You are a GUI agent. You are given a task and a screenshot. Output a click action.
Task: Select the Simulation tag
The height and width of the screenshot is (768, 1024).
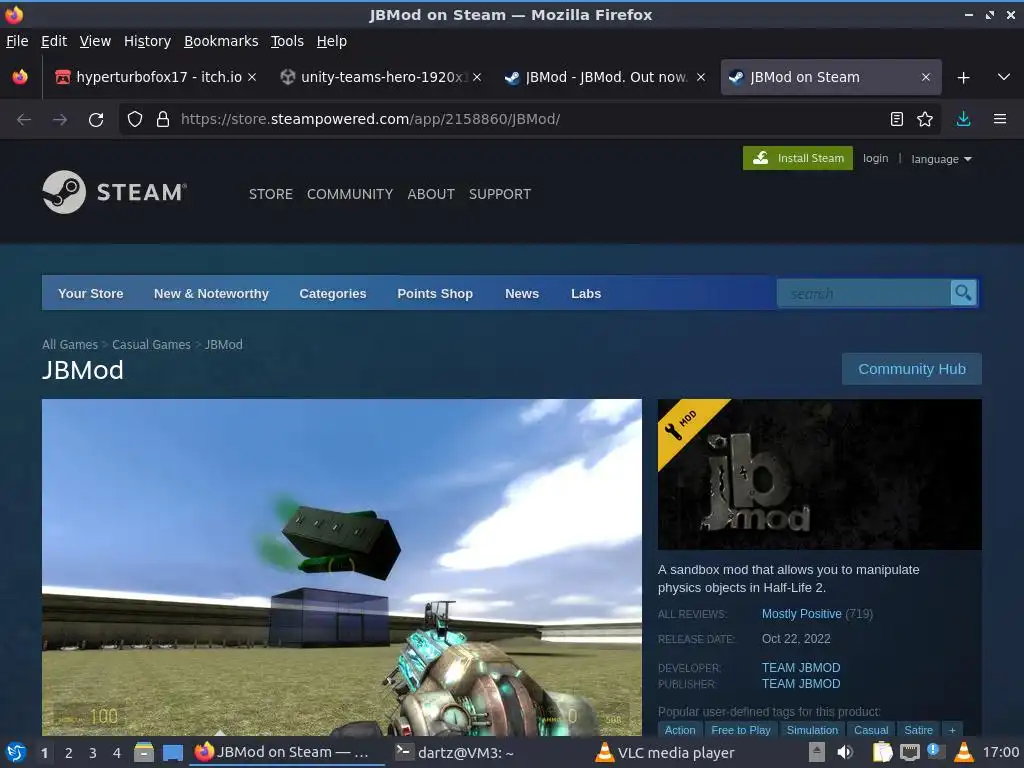tap(812, 729)
